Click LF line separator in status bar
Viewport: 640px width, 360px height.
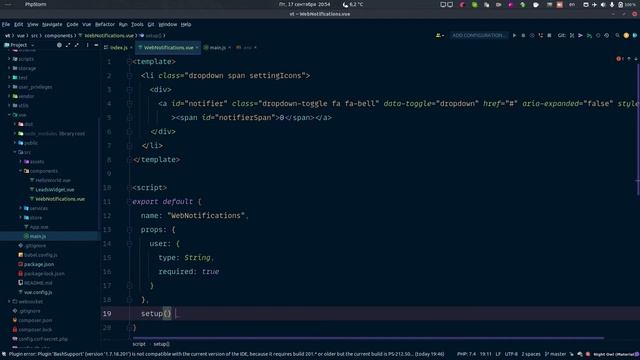pos(498,354)
